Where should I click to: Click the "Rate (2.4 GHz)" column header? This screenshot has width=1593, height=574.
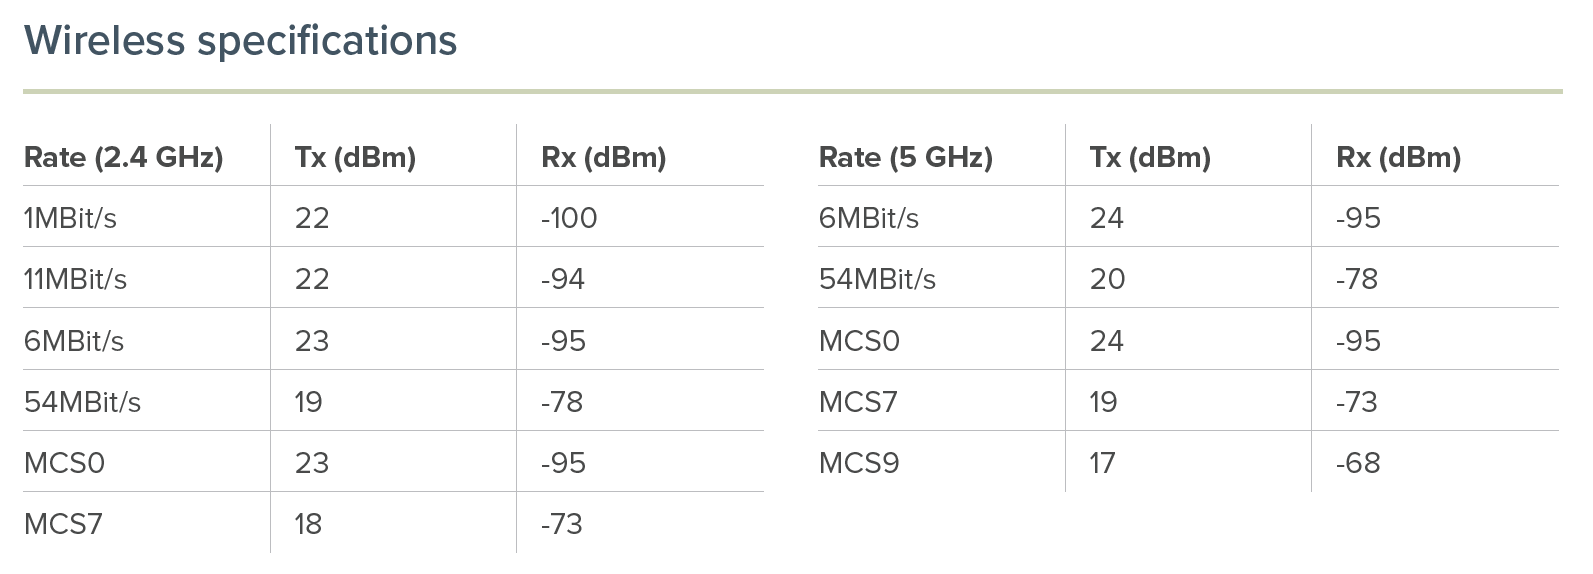[x=123, y=157]
